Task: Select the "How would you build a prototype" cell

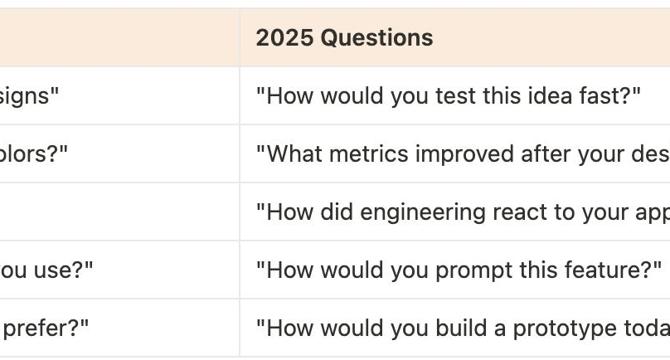Action: tap(455, 328)
